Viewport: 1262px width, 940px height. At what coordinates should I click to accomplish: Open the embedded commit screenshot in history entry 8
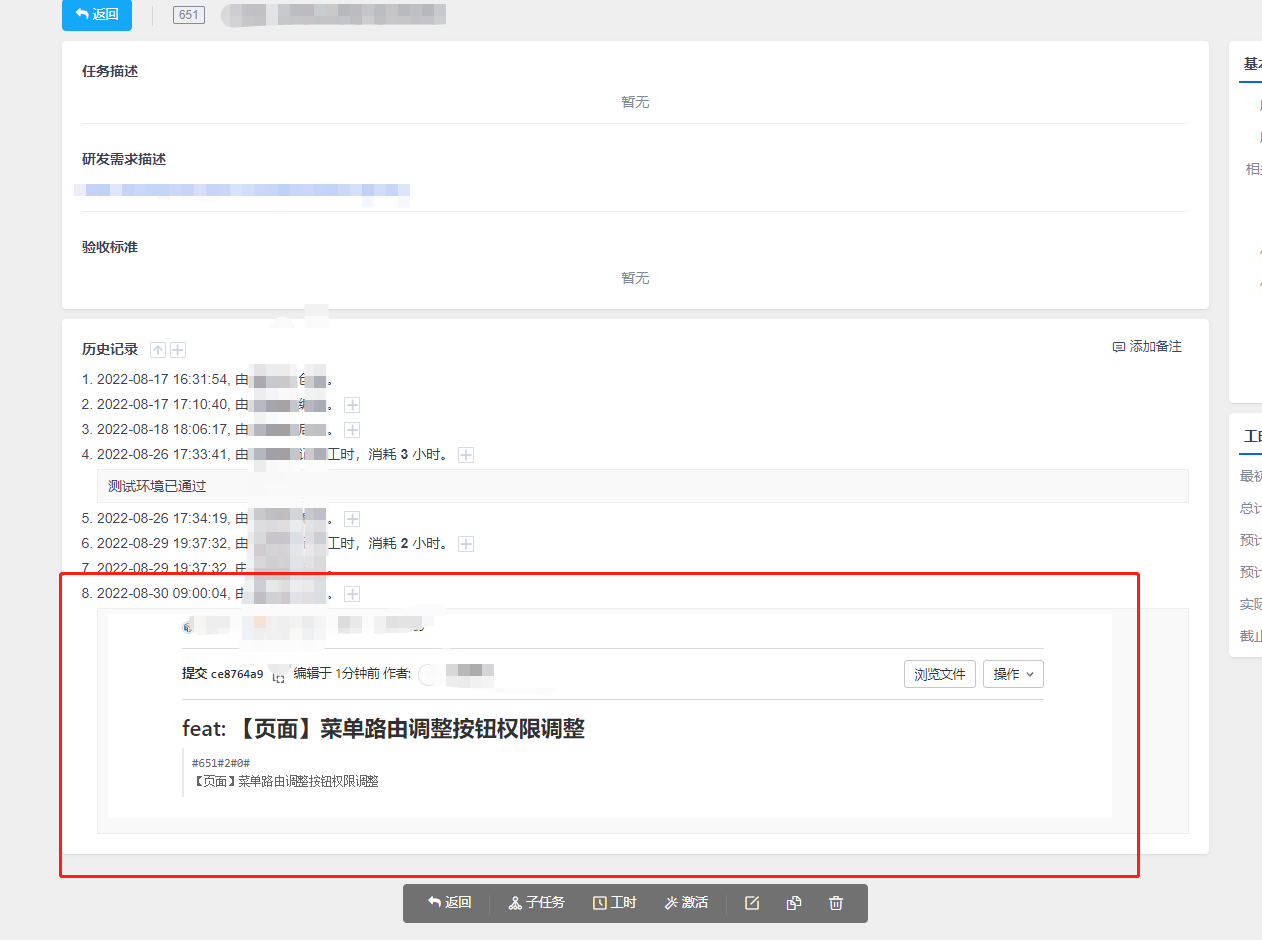tap(610, 716)
